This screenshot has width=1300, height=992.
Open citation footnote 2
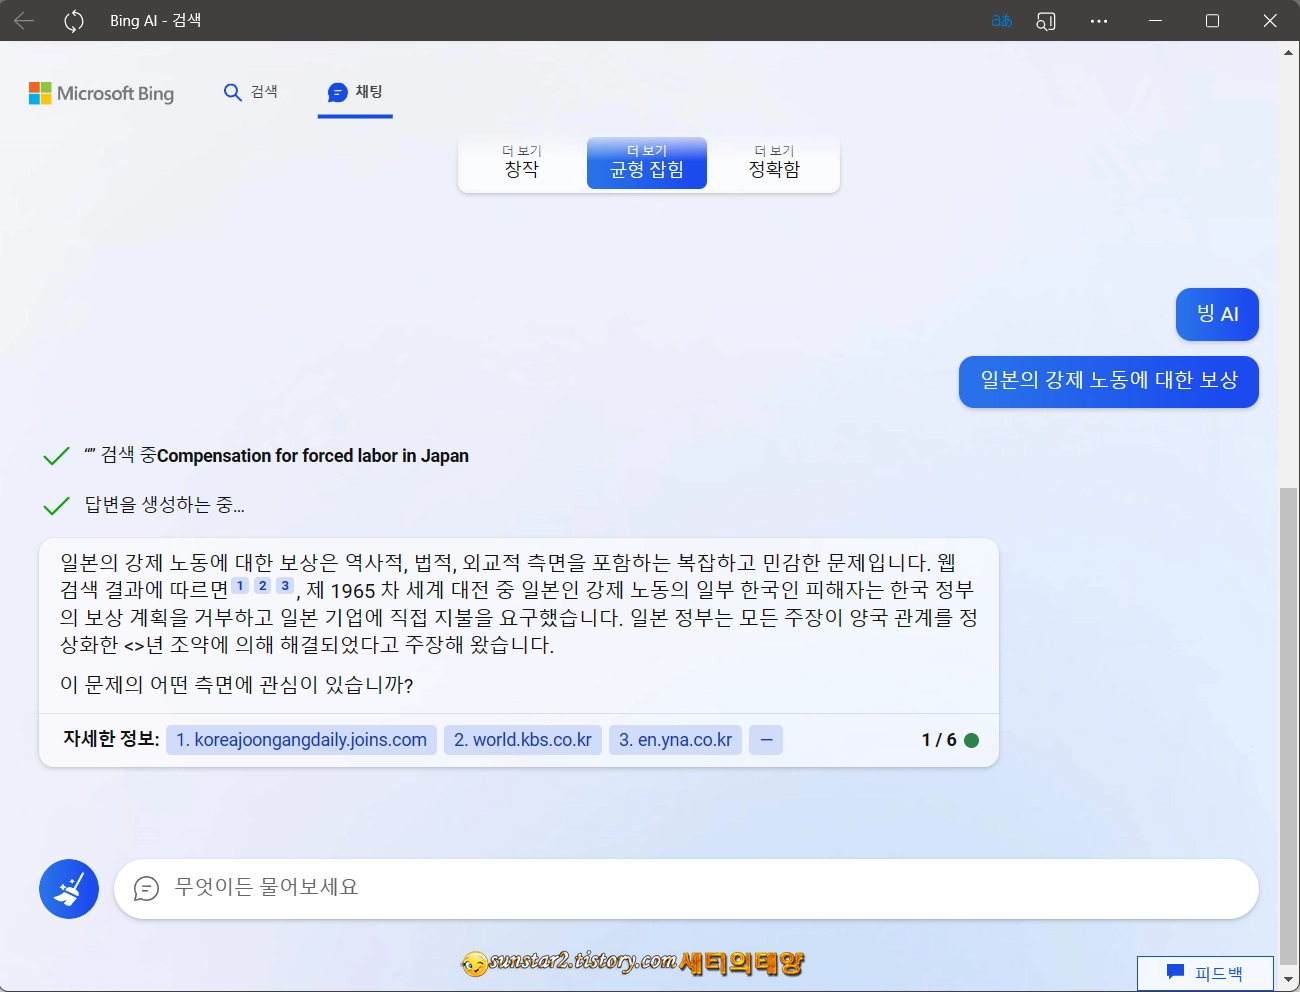[263, 586]
